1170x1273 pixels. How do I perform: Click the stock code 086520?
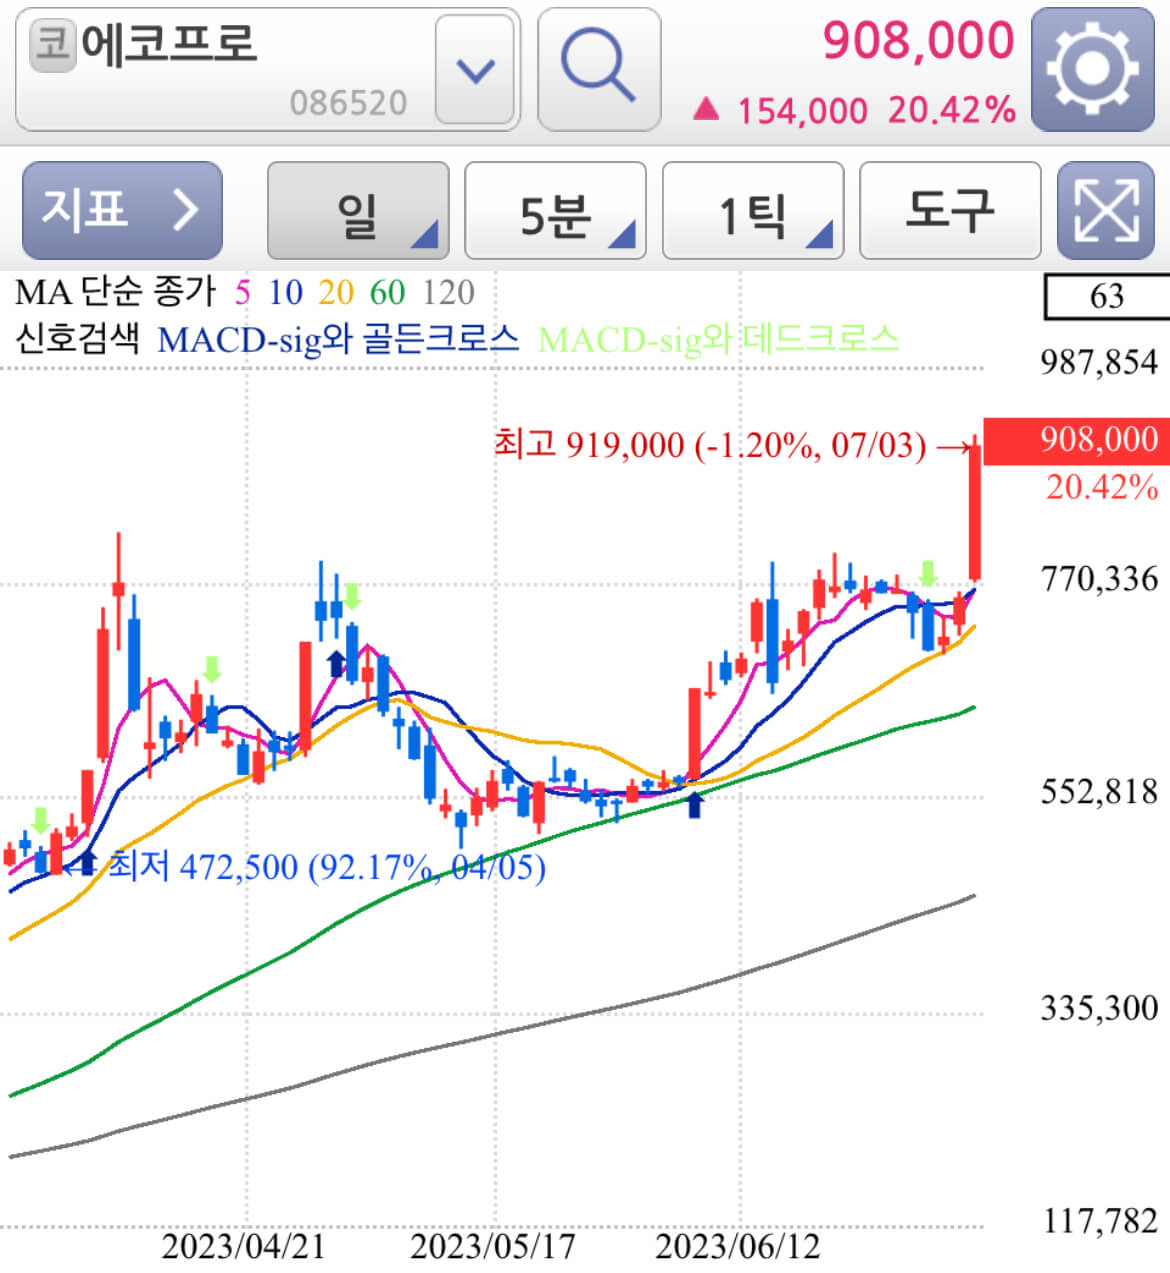tap(348, 103)
